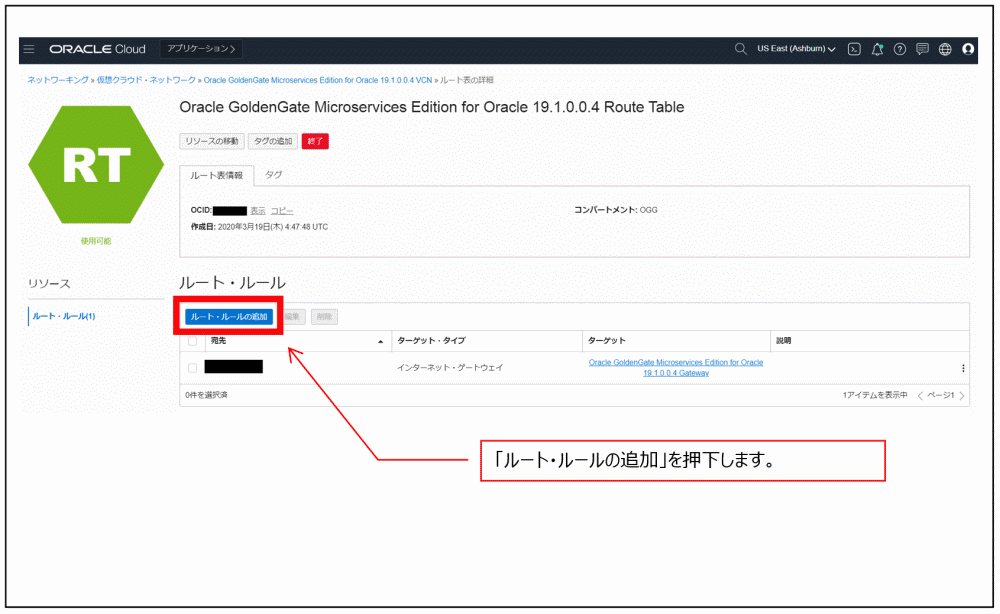This screenshot has height=614, width=1000.
Task: Go to ネットワーキング breadcrumb
Action: tap(58, 80)
